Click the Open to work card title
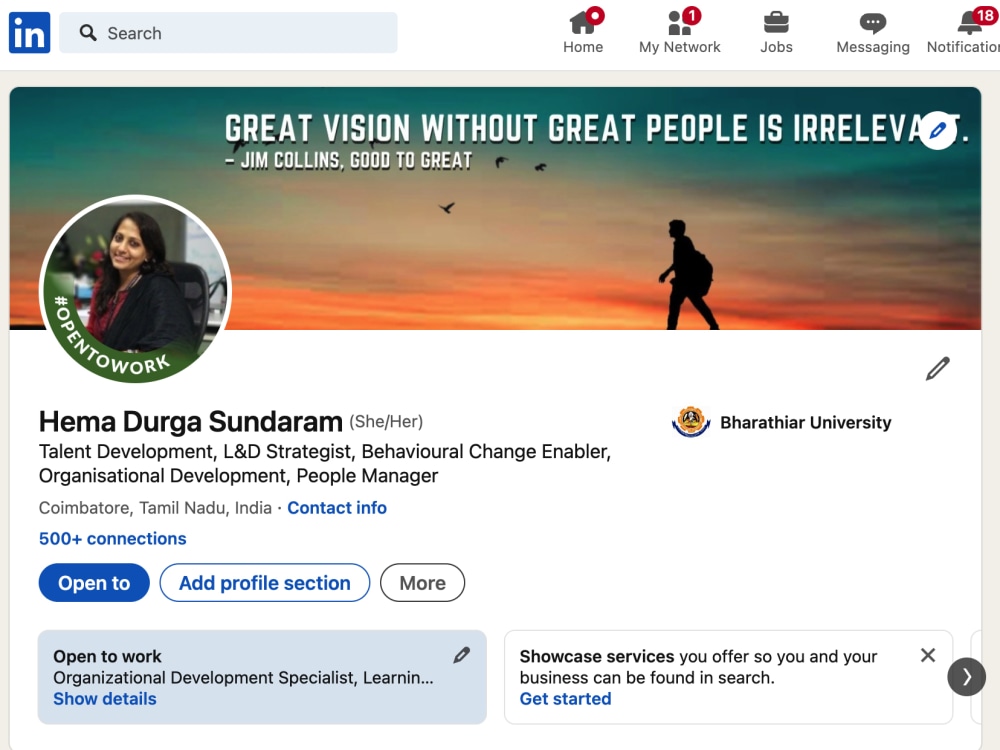Image resolution: width=1000 pixels, height=750 pixels. [107, 656]
